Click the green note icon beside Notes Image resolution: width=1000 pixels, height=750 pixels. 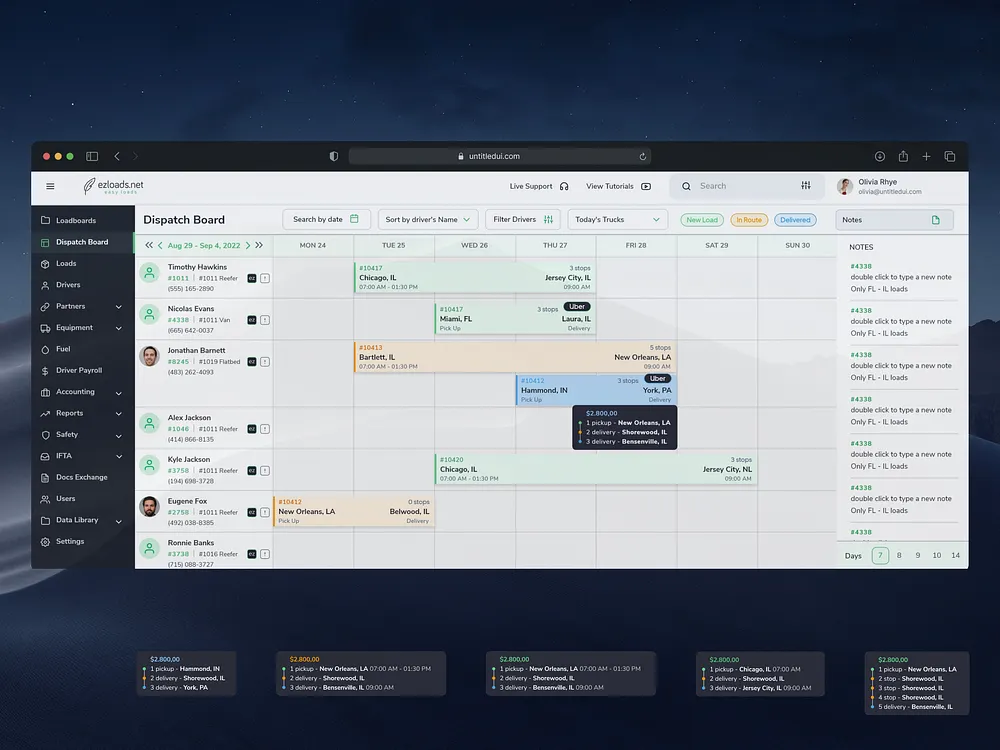(x=935, y=219)
